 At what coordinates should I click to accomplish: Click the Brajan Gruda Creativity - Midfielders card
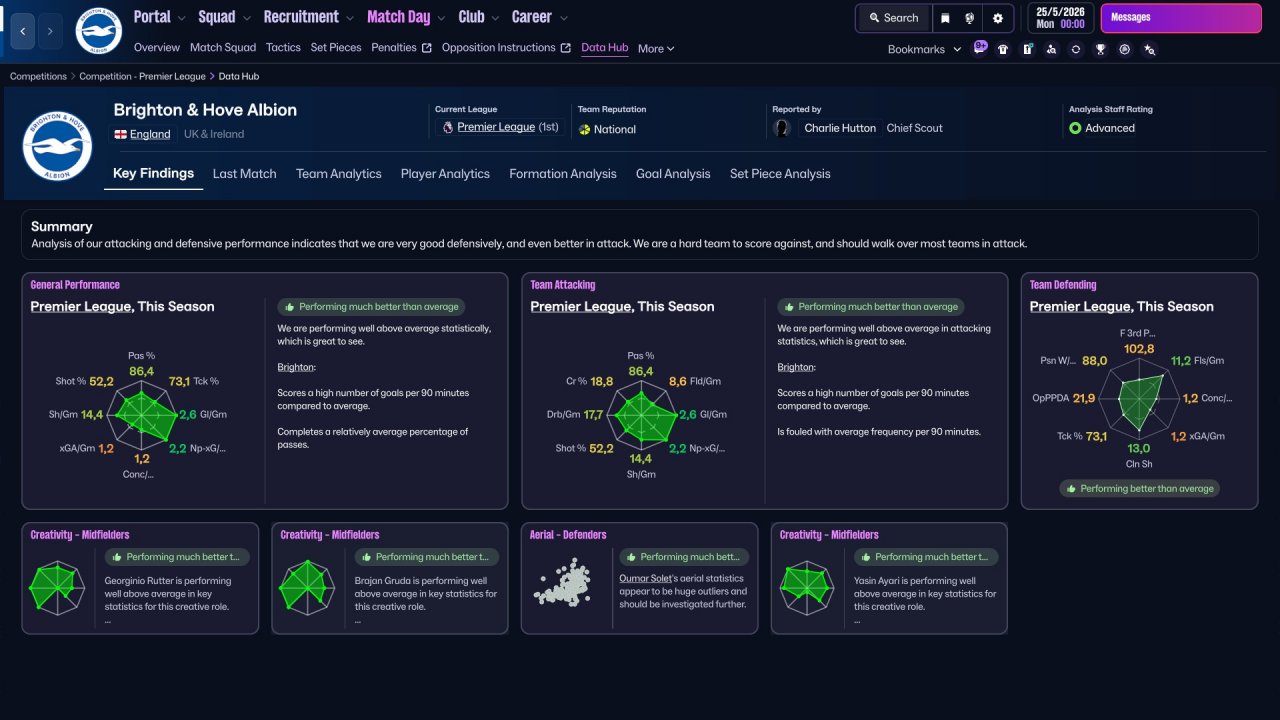(x=390, y=578)
